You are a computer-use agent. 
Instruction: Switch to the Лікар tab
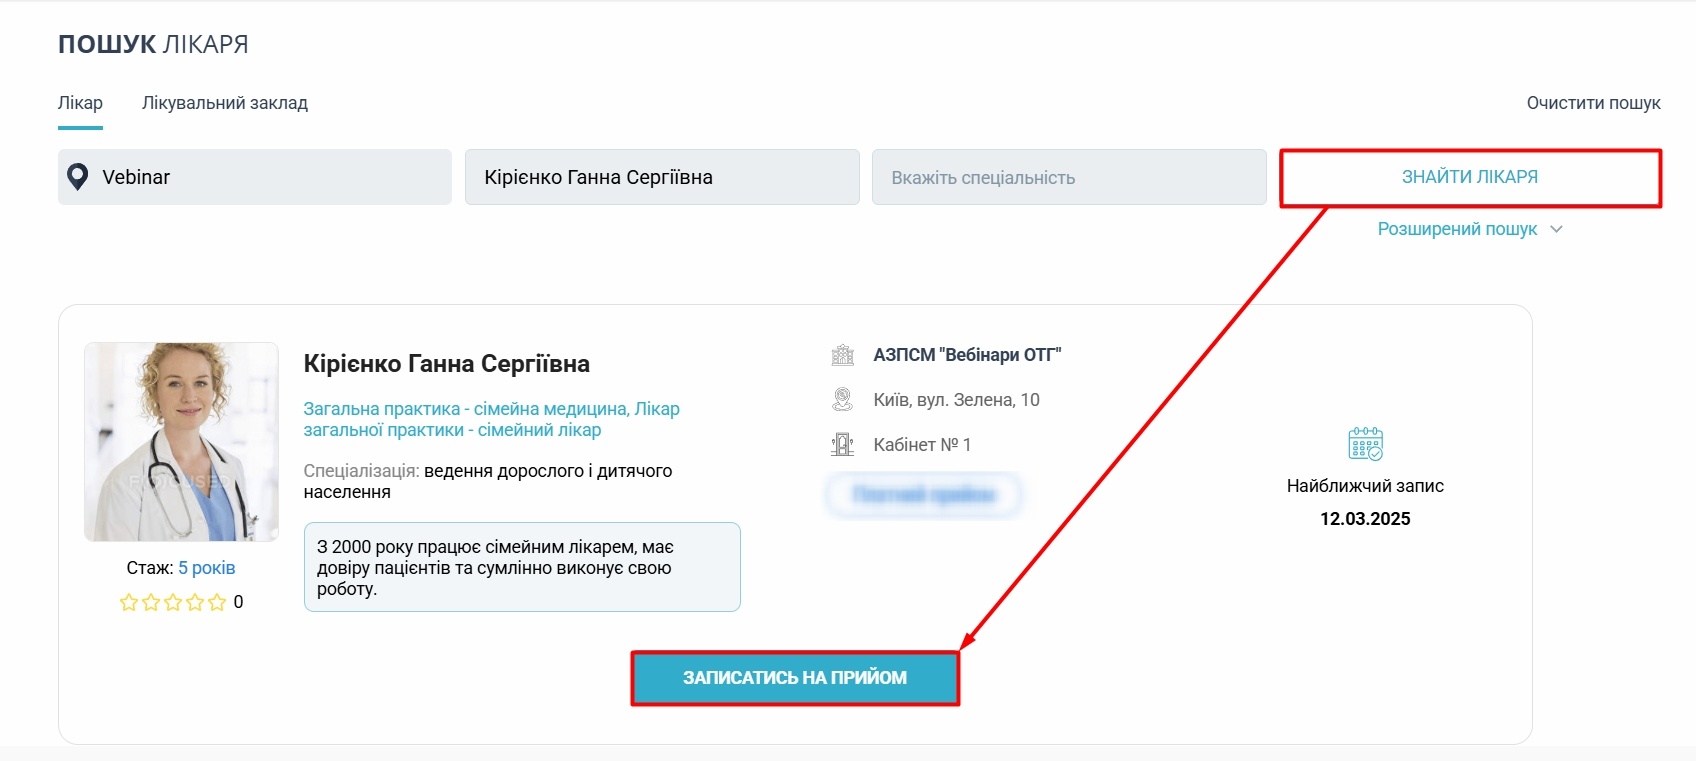pyautogui.click(x=80, y=103)
